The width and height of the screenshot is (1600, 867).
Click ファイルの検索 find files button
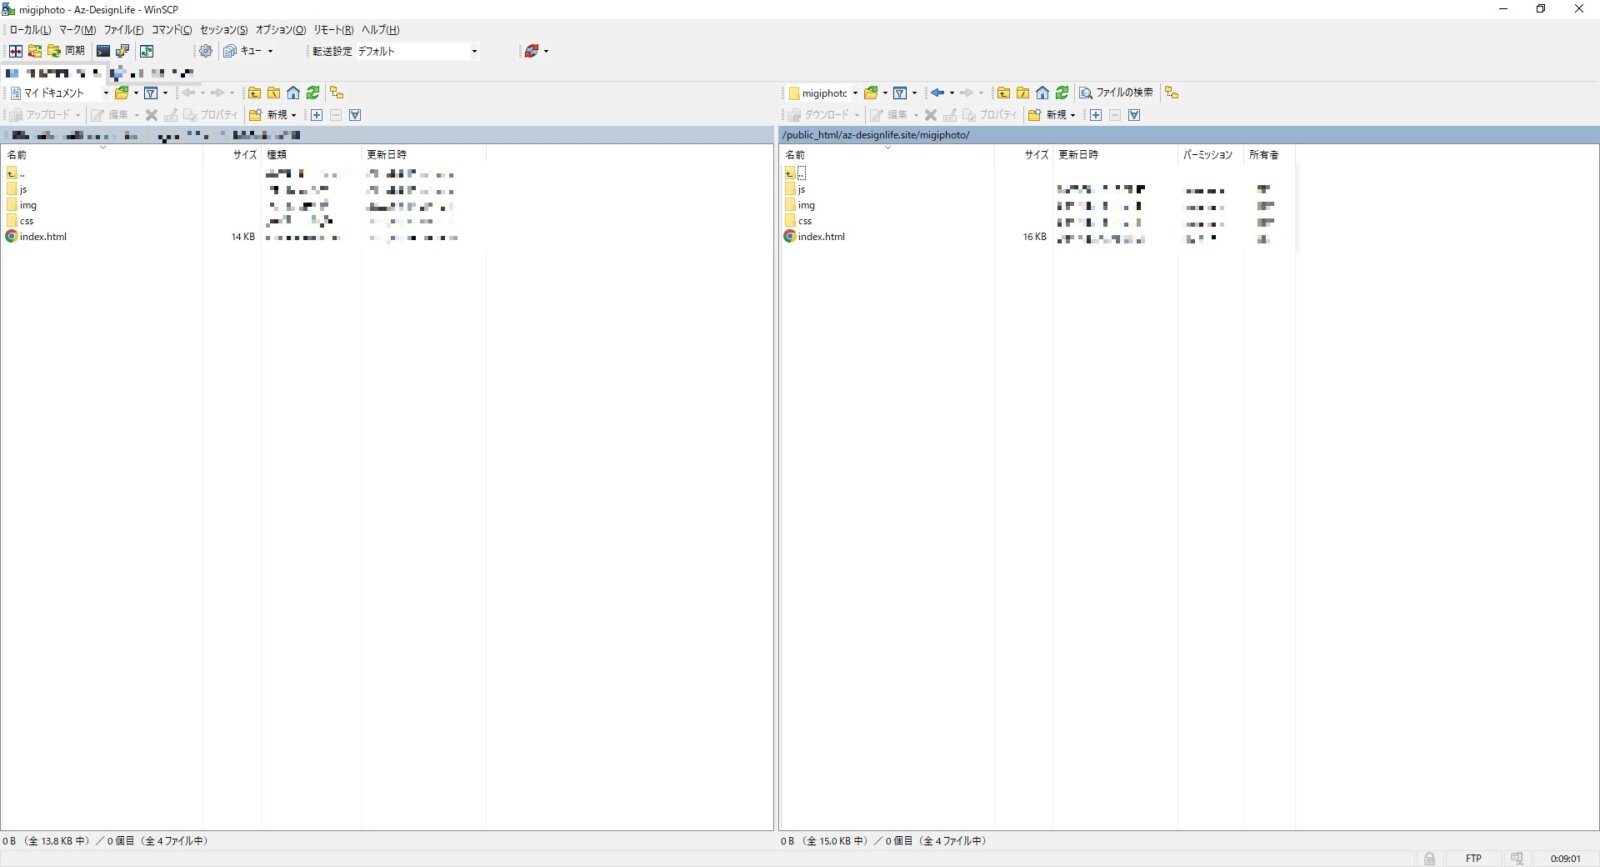click(1116, 93)
